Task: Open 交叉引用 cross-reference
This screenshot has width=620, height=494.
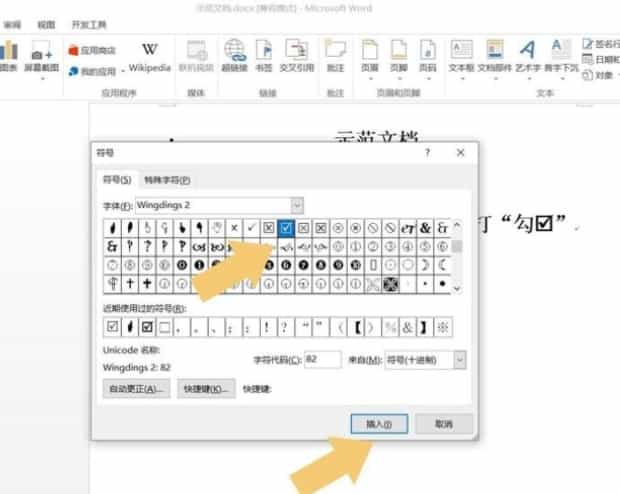Action: [297, 56]
